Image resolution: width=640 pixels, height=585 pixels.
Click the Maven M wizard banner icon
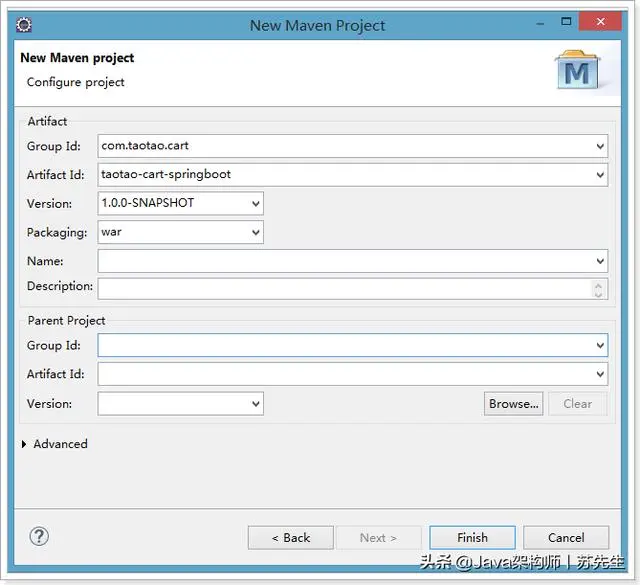point(577,70)
